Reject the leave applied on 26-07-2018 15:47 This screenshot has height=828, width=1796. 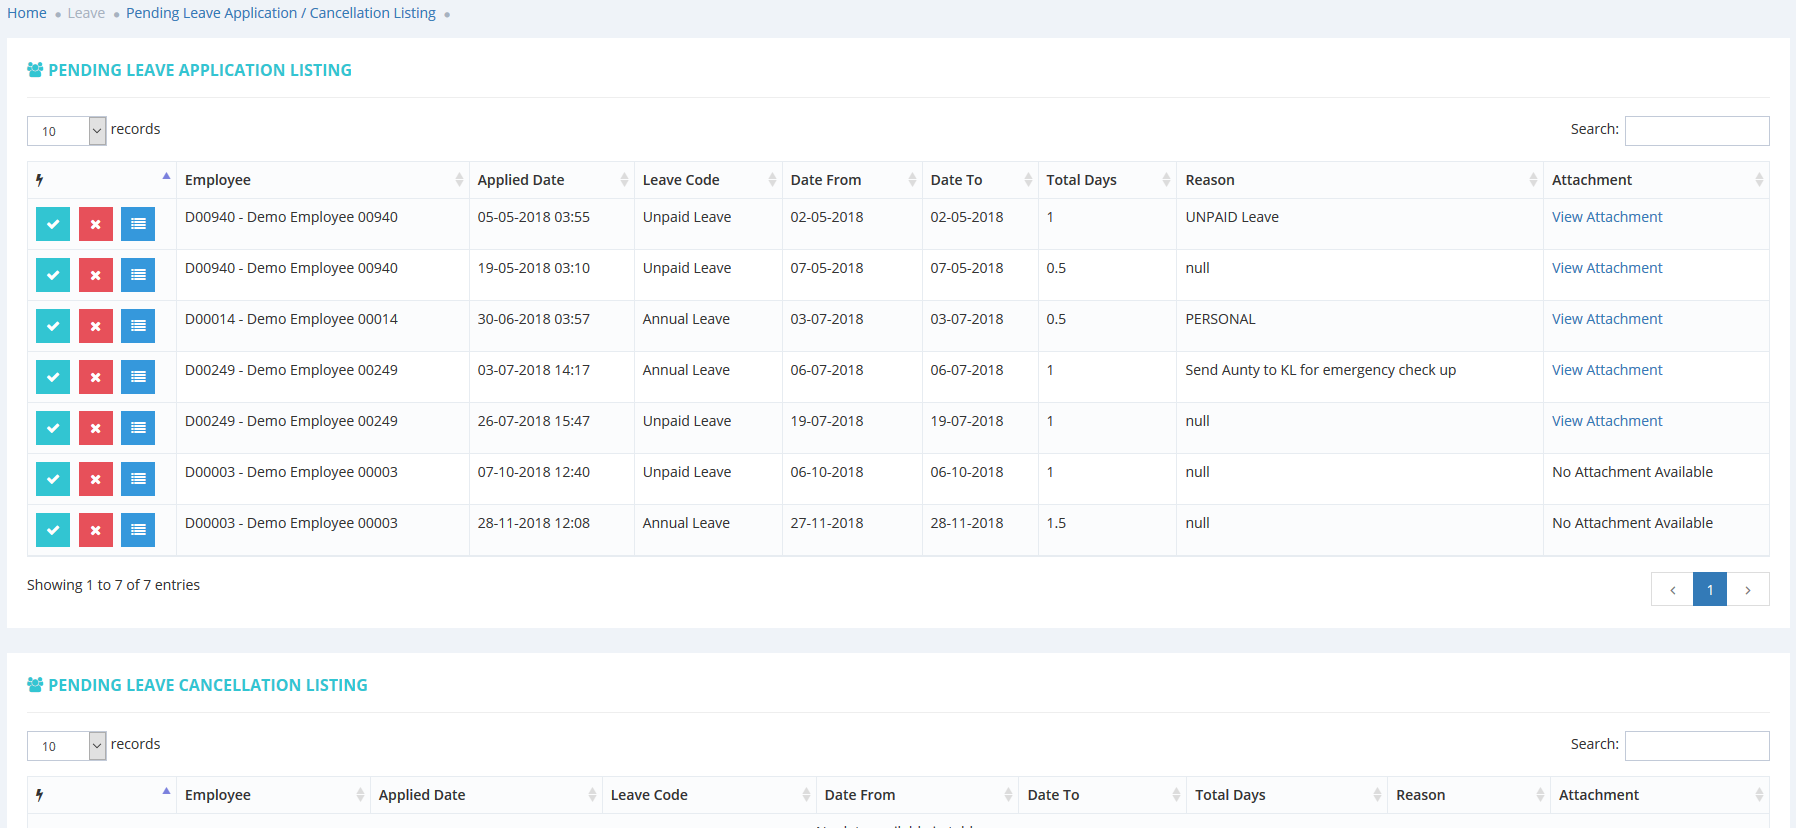pos(95,428)
